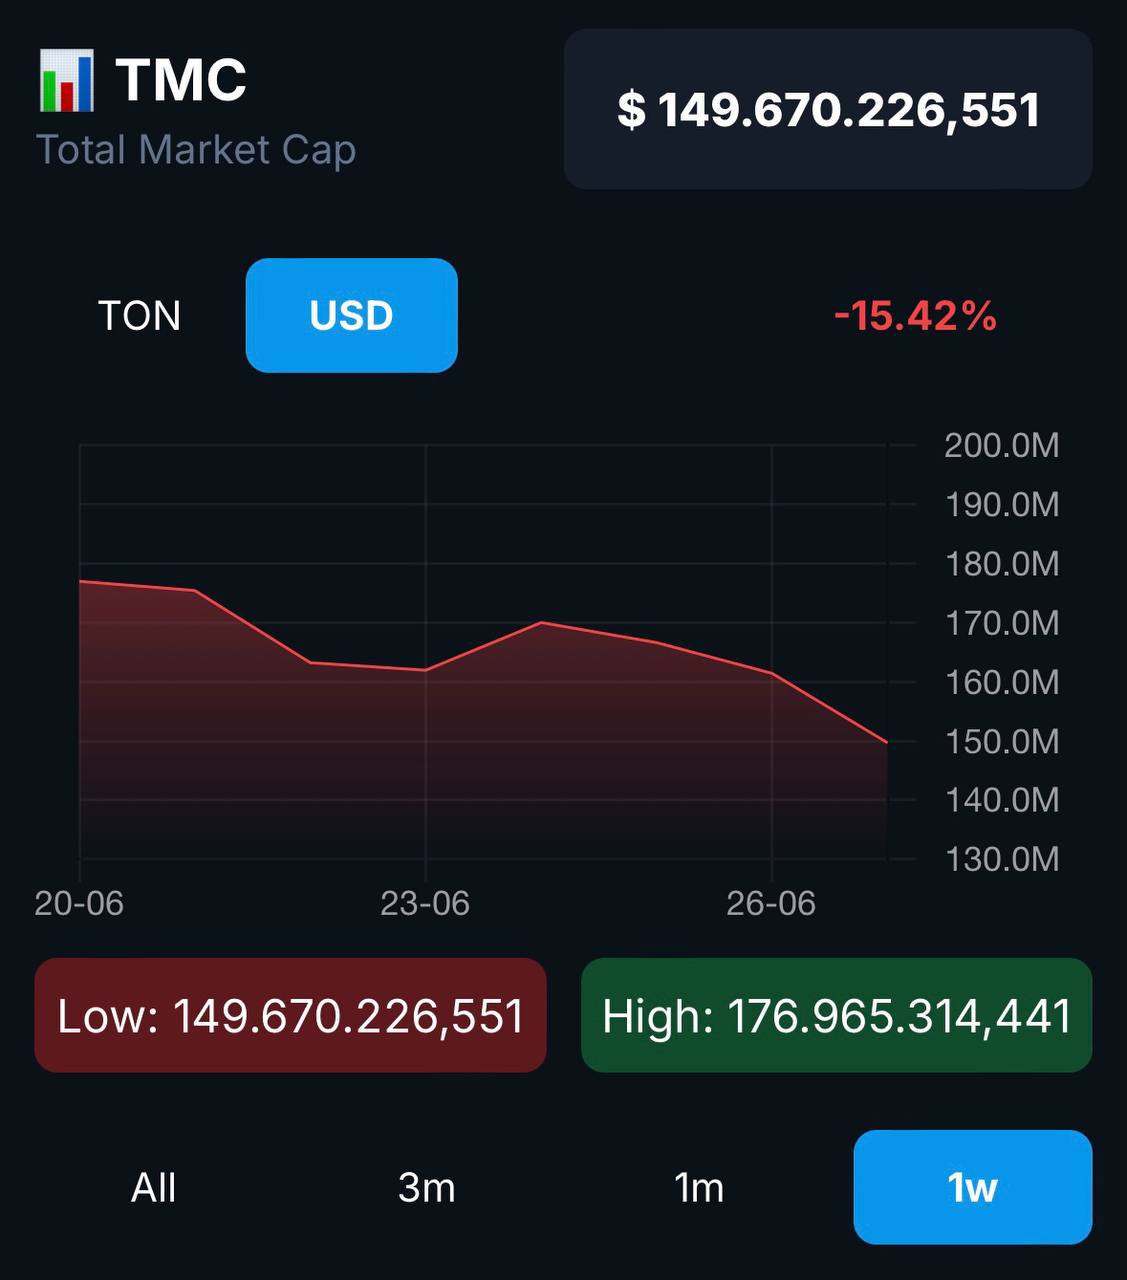Click the 200.0M axis label

(x=1002, y=445)
